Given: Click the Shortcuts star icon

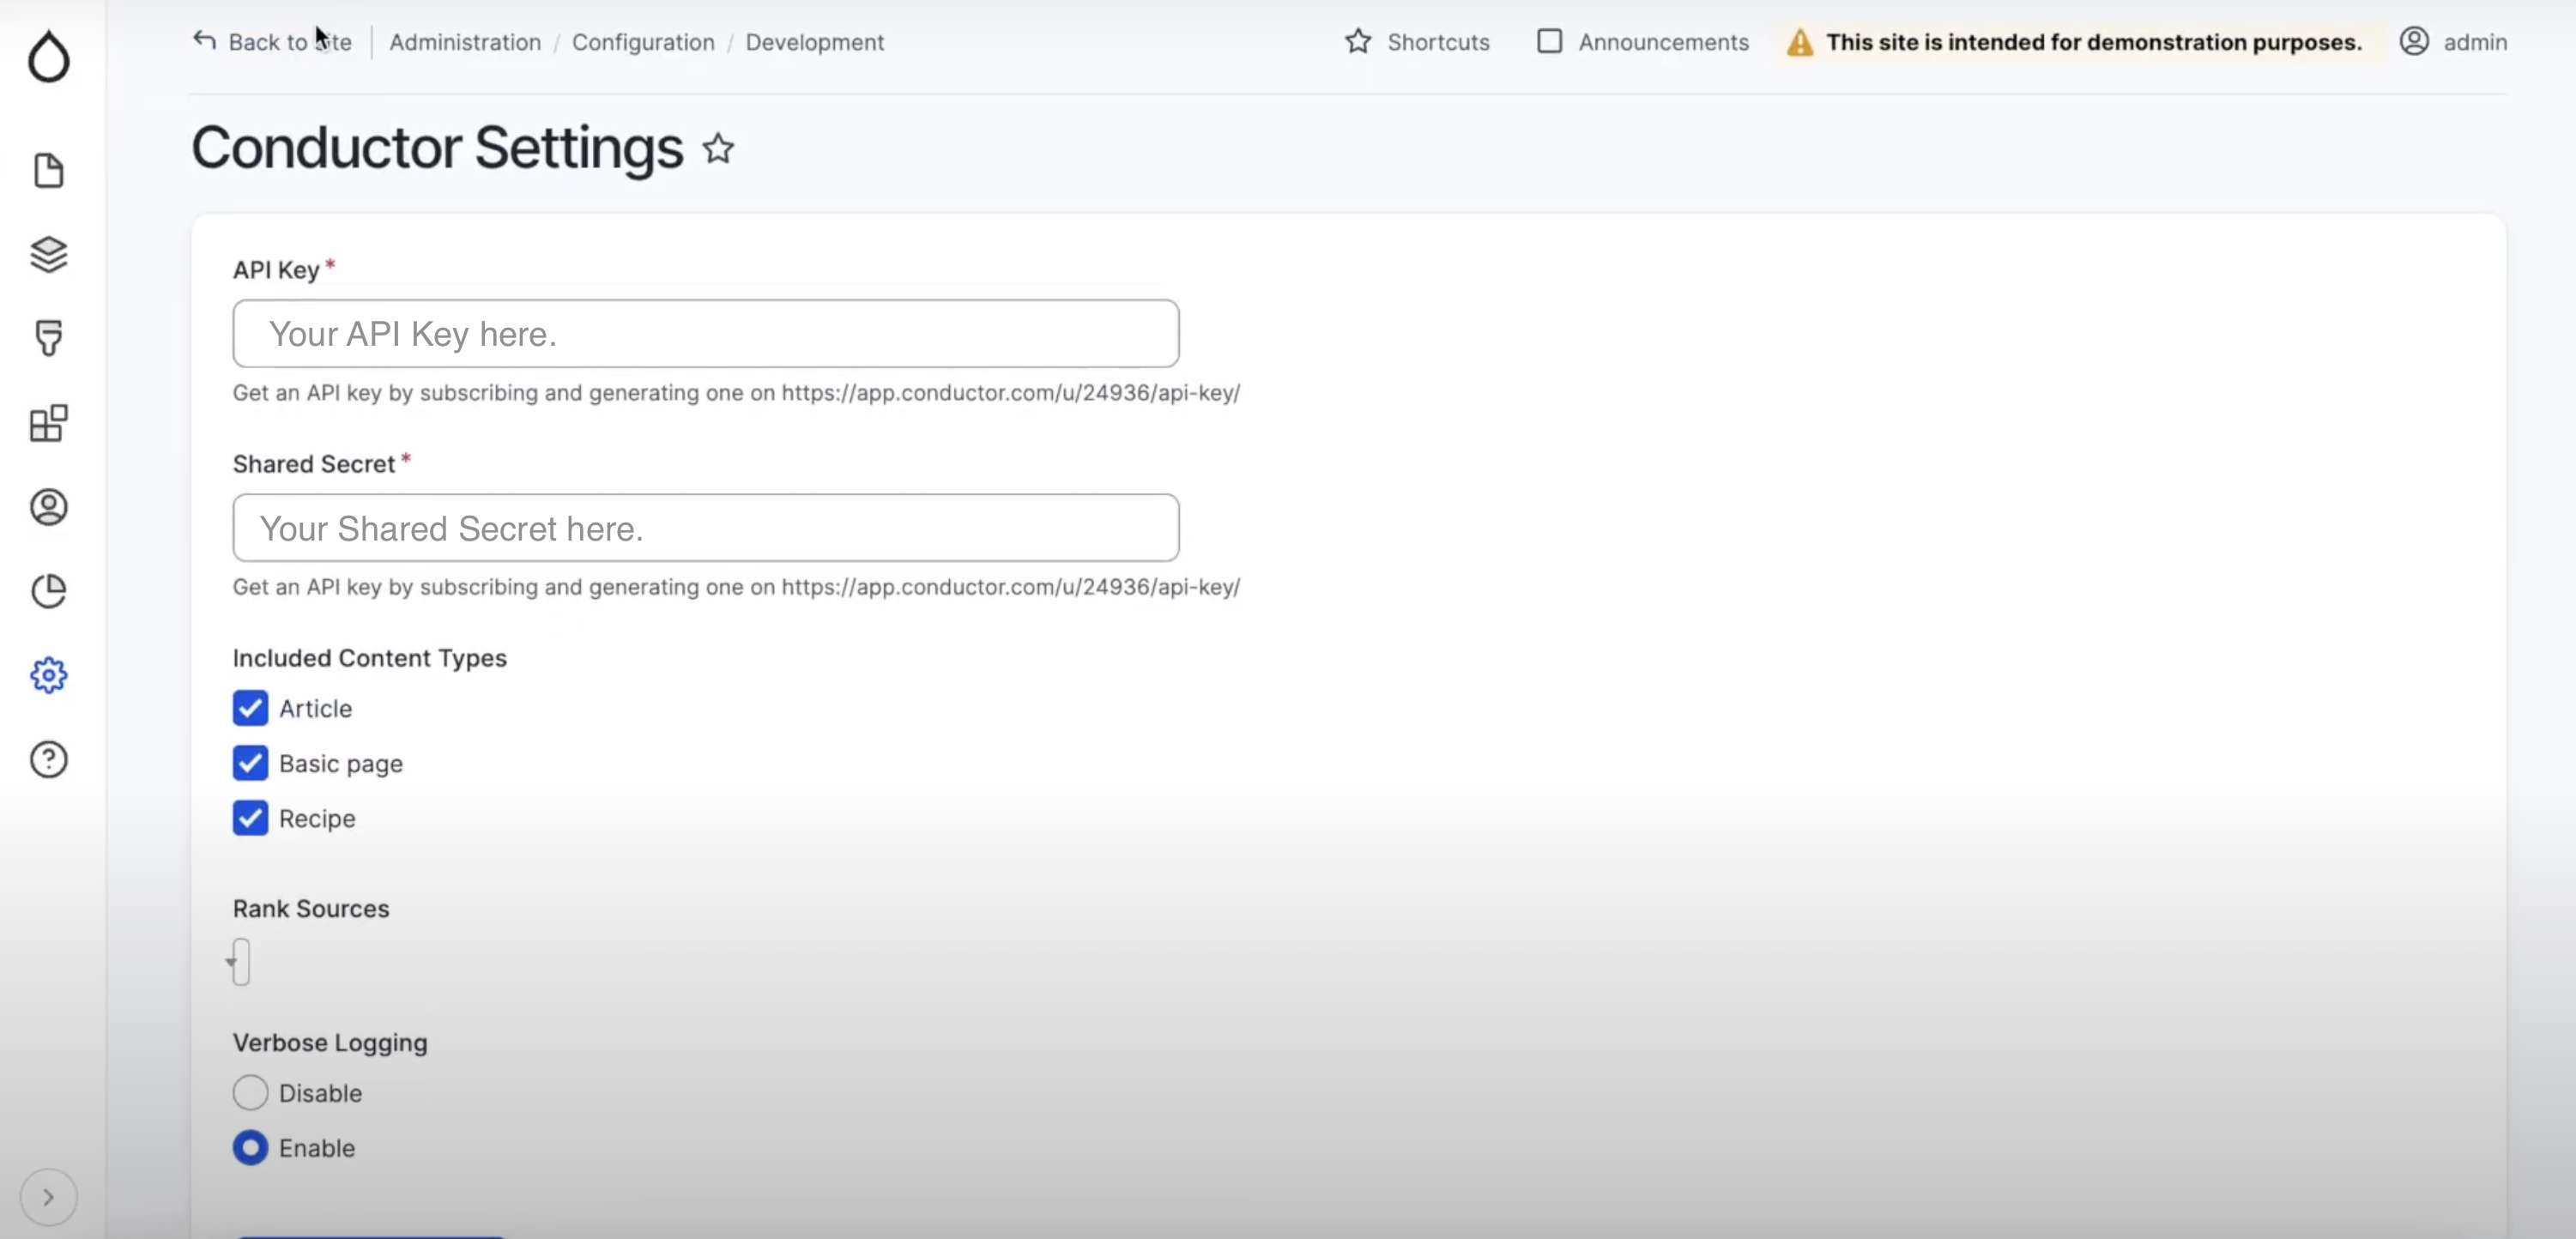Looking at the screenshot, I should point(1357,41).
